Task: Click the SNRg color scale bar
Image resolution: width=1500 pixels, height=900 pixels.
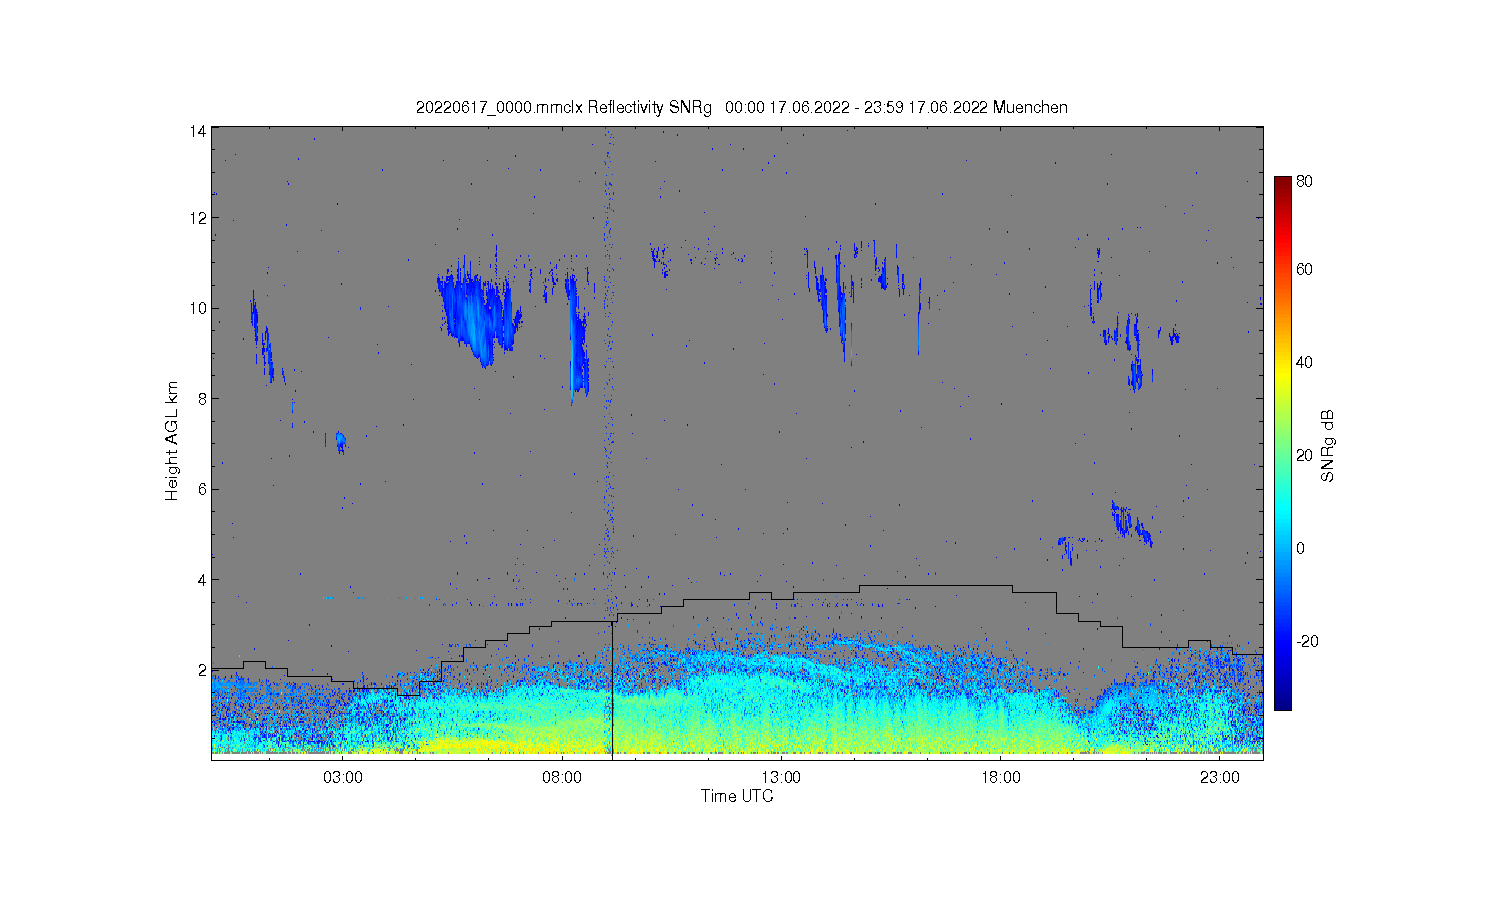Action: [x=1282, y=443]
